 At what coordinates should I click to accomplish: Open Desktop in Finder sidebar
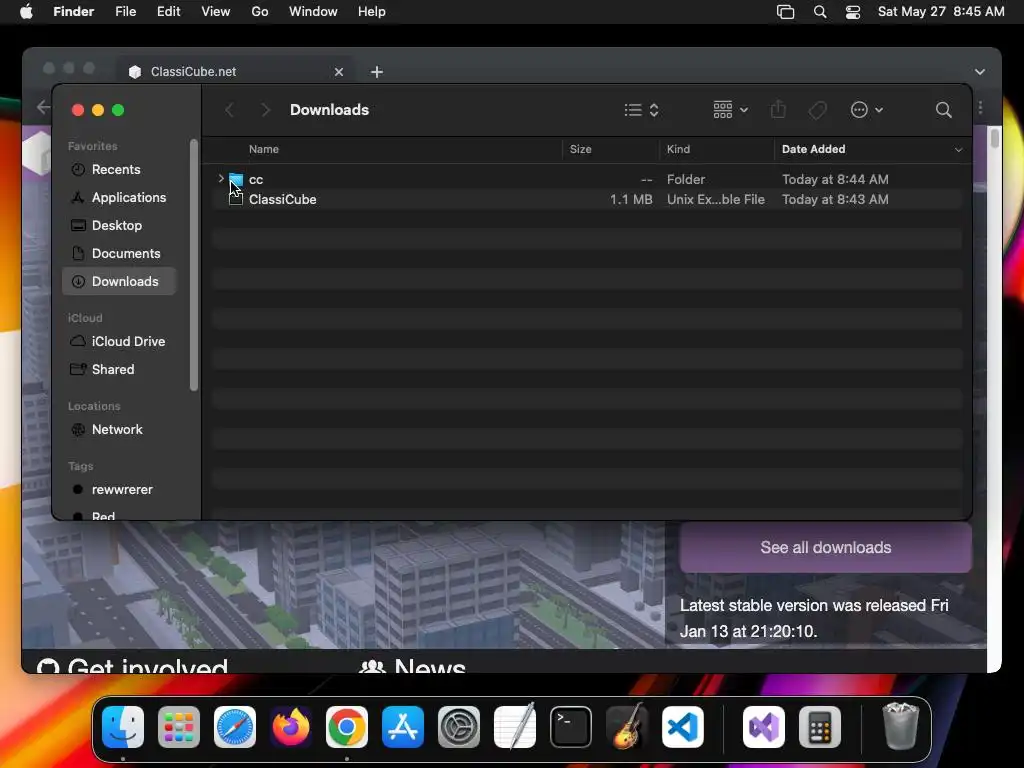click(116, 225)
